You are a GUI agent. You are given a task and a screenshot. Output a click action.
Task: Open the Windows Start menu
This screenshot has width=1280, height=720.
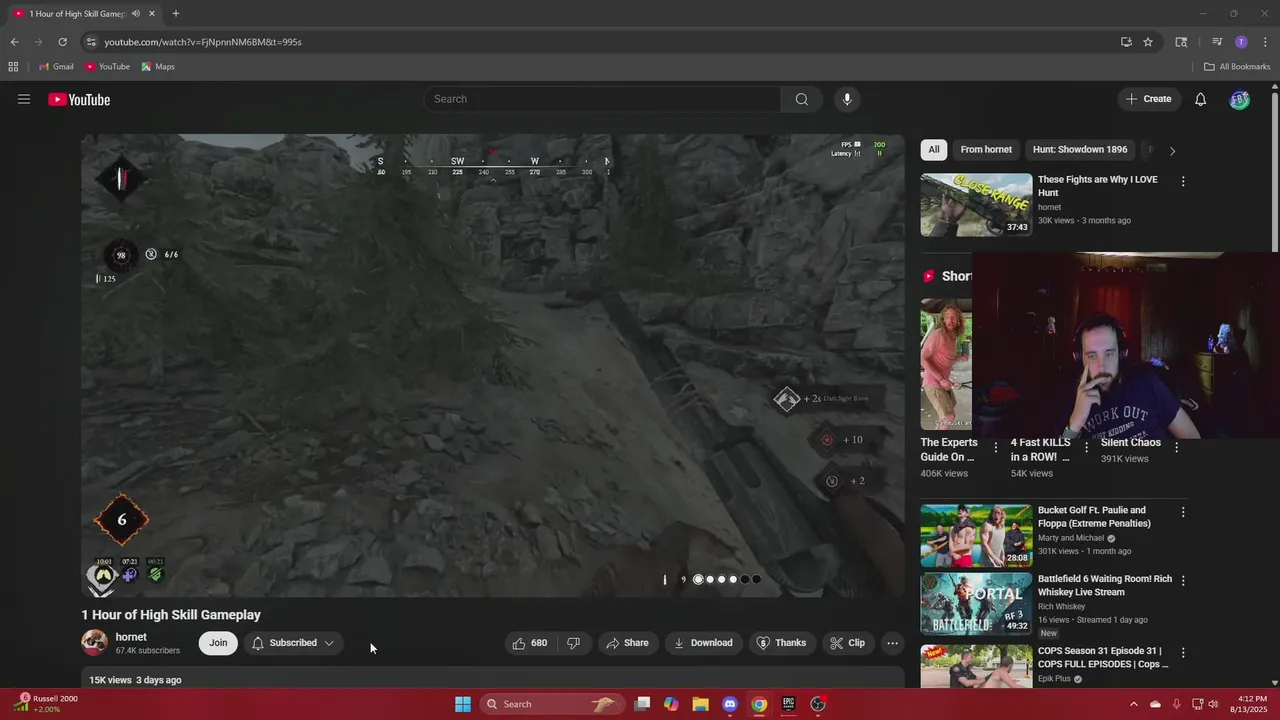coord(463,704)
